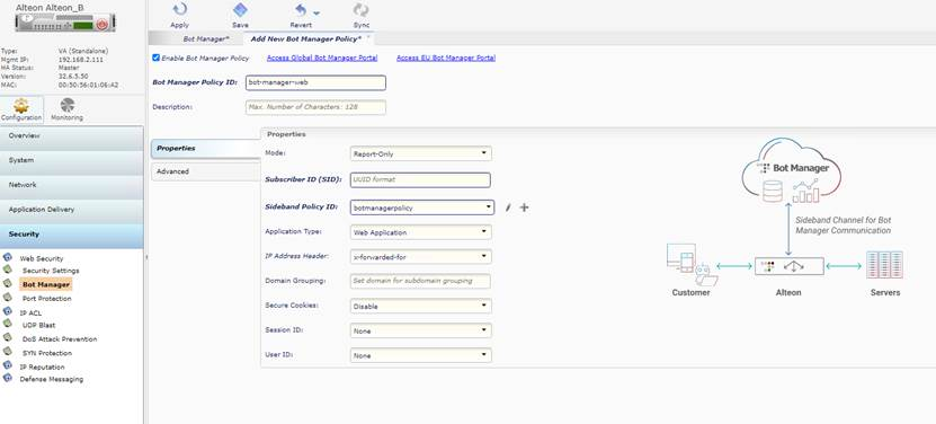Click the Description input field
Viewport: 936px width, 424px height.
click(316, 107)
